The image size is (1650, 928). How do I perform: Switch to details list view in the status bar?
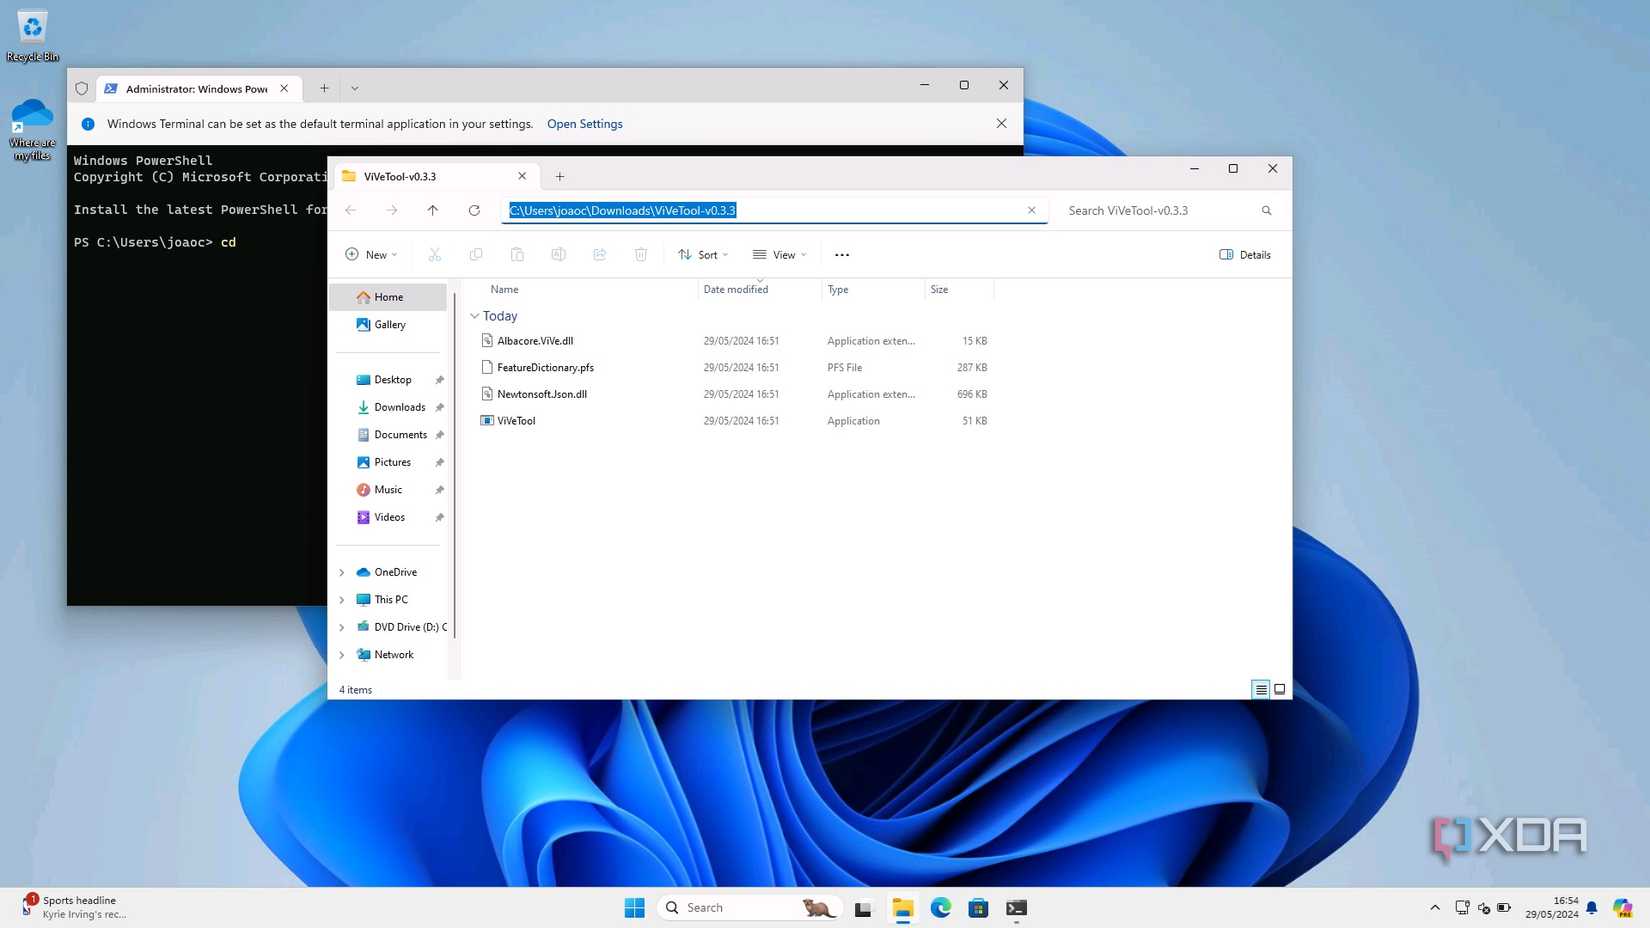[1260, 689]
